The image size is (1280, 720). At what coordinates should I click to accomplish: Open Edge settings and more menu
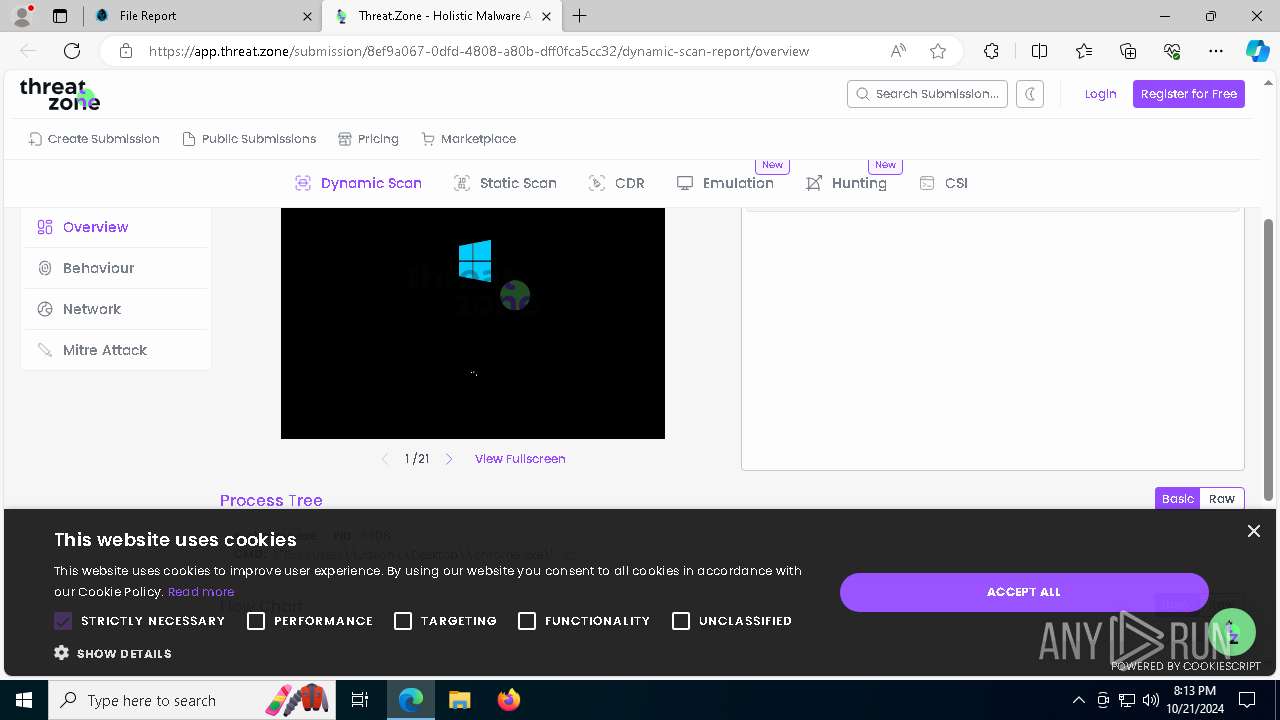pyautogui.click(x=1216, y=51)
